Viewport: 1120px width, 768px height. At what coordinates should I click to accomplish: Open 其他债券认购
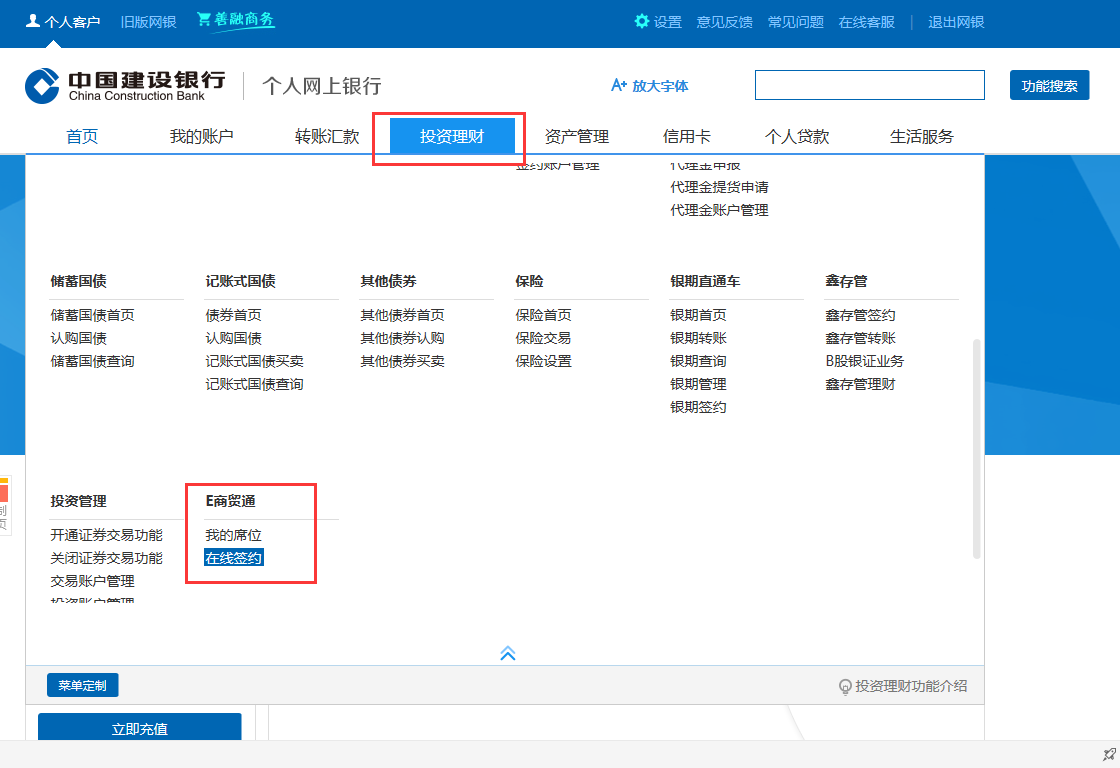pyautogui.click(x=402, y=338)
